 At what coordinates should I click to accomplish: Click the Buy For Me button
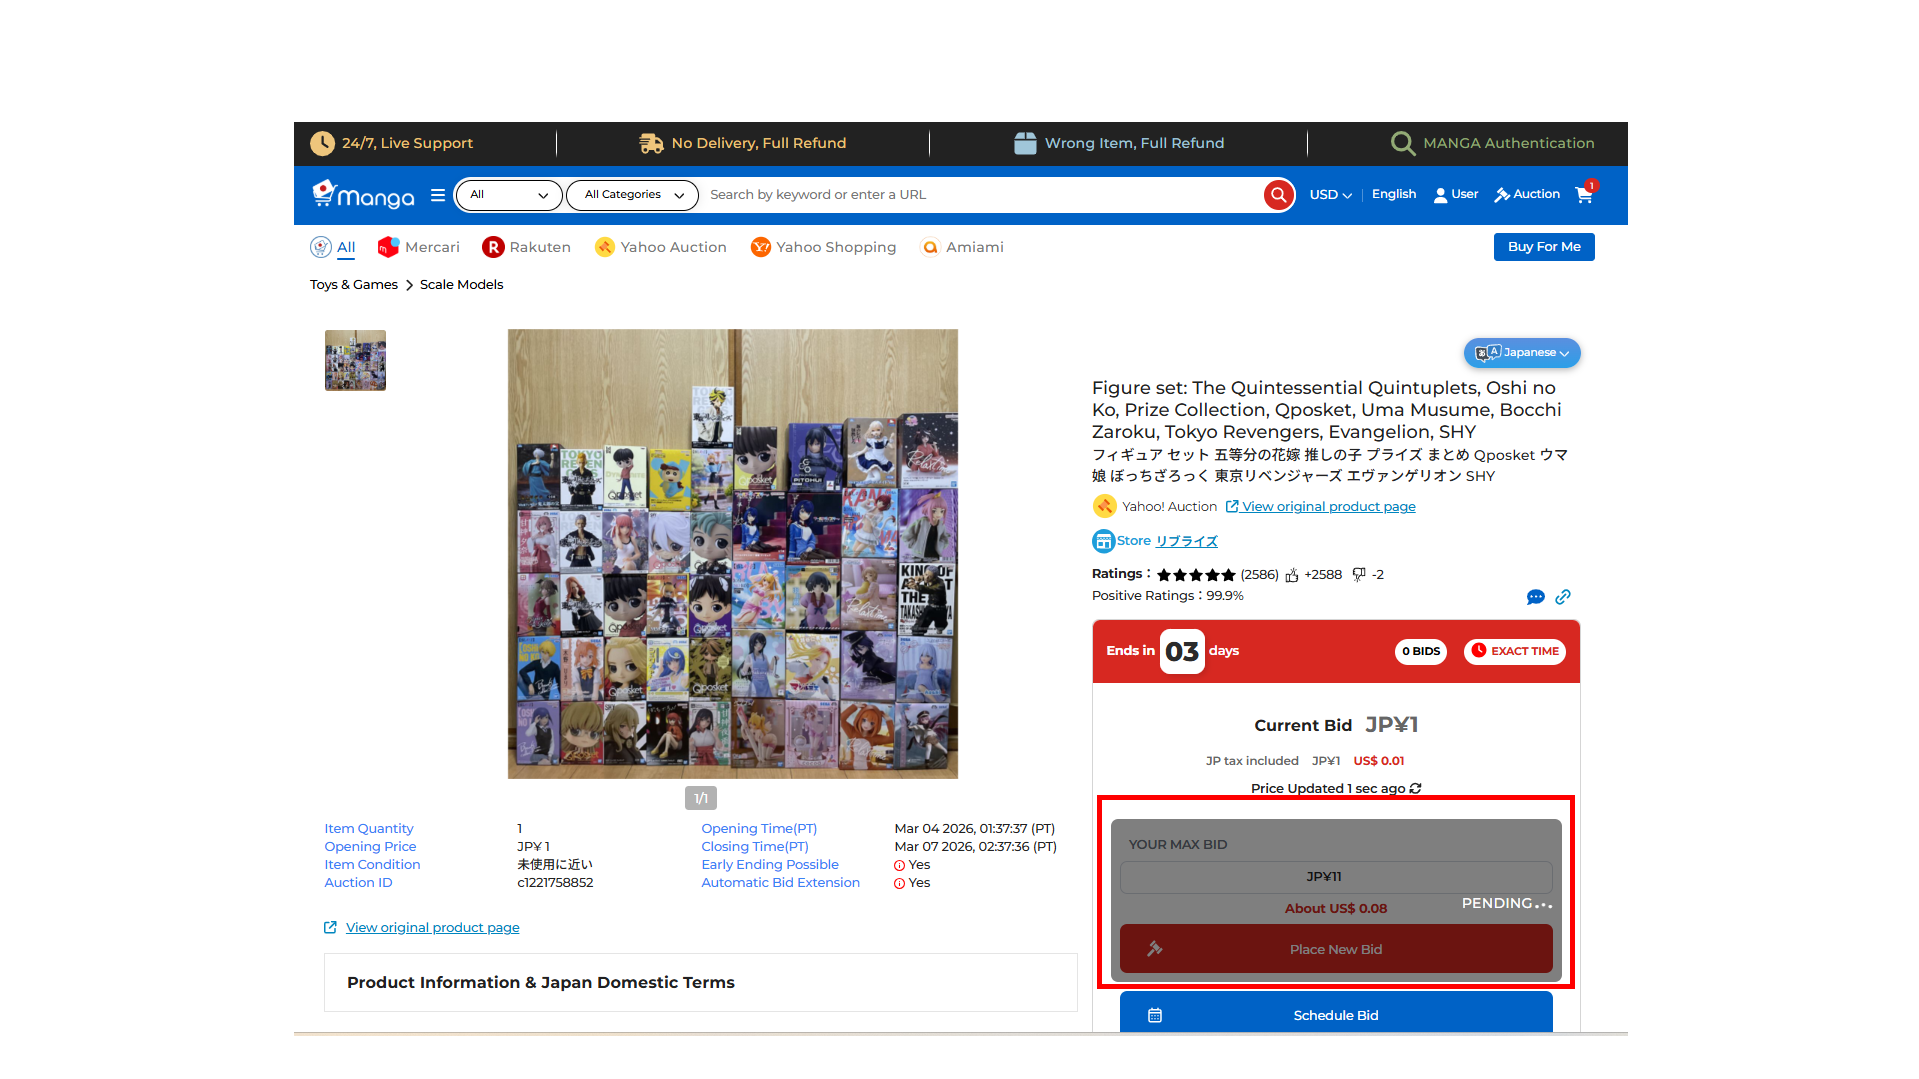[x=1543, y=247]
